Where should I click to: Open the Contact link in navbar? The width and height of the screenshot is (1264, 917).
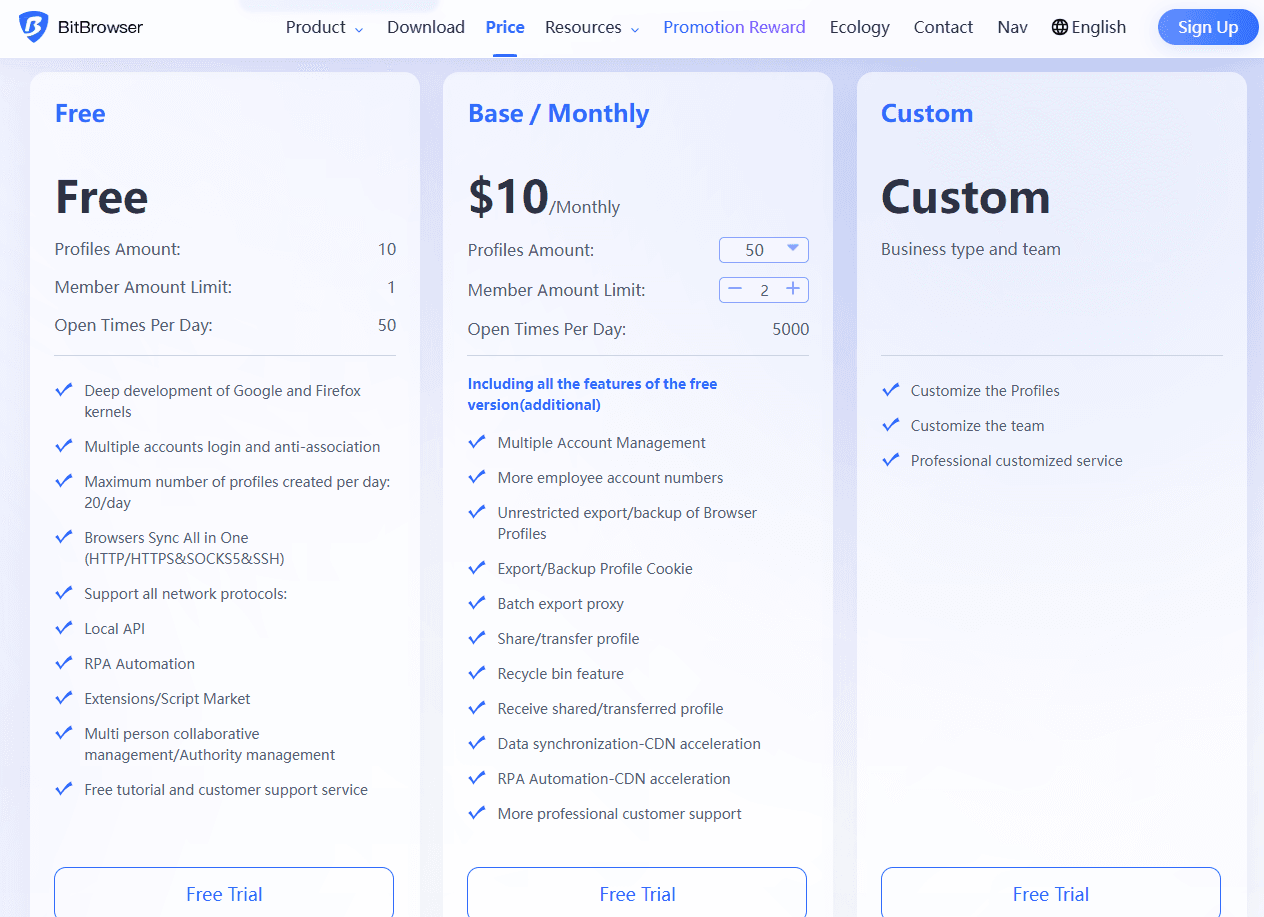tap(943, 27)
